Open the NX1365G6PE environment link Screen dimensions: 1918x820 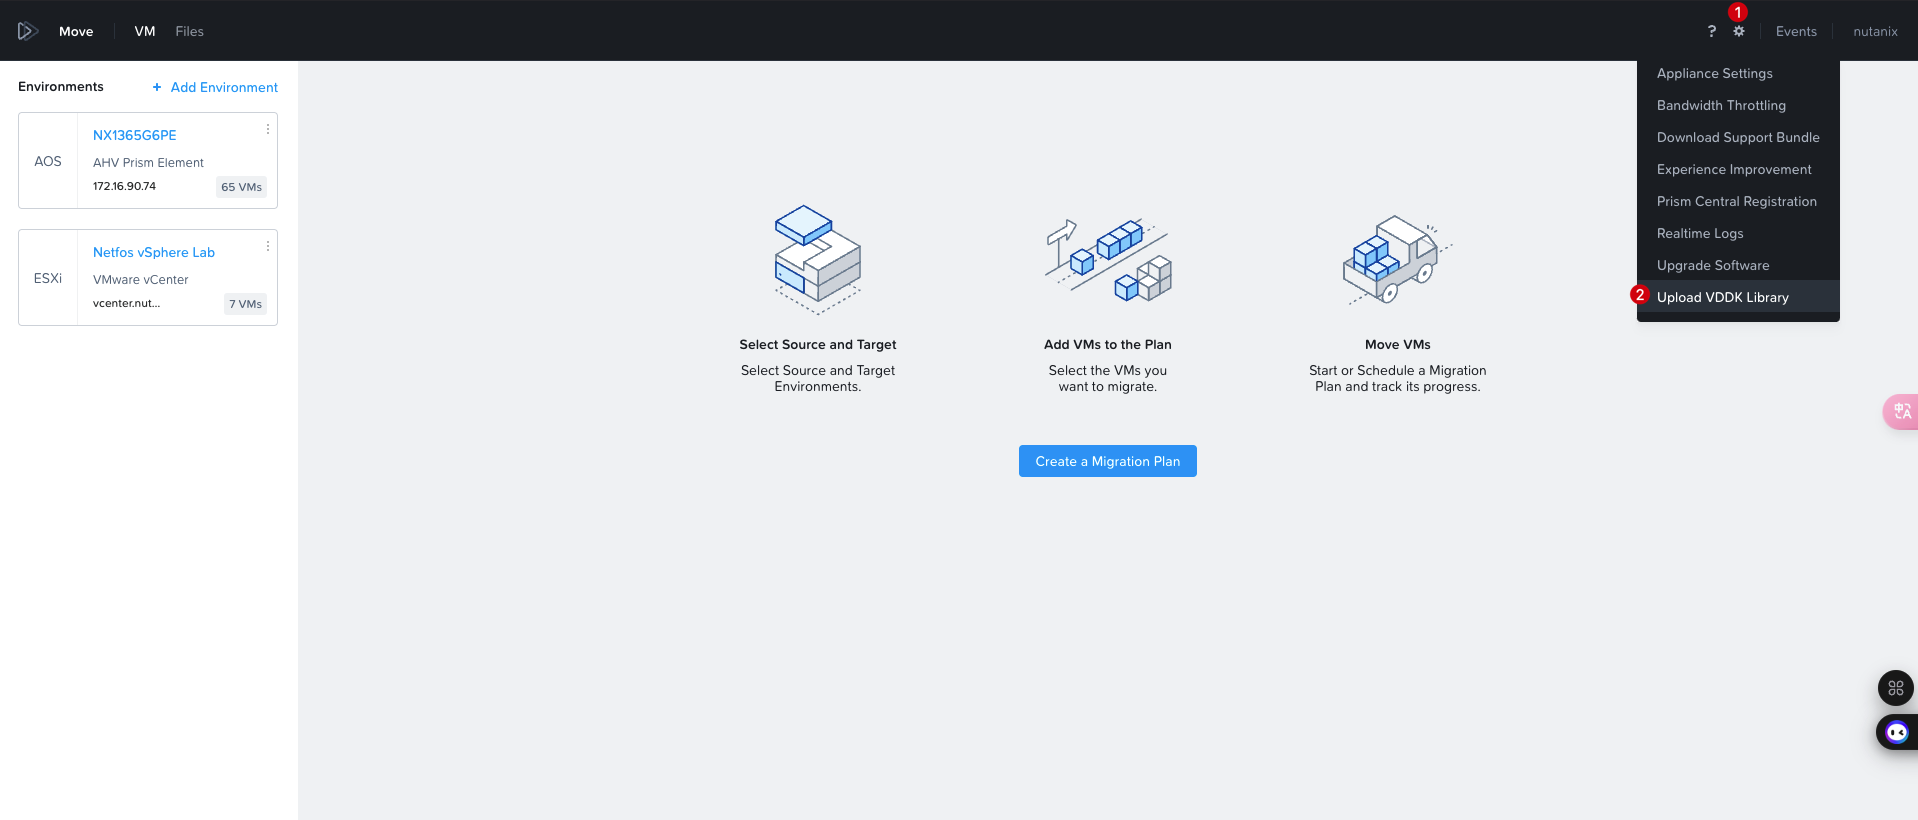(x=135, y=135)
